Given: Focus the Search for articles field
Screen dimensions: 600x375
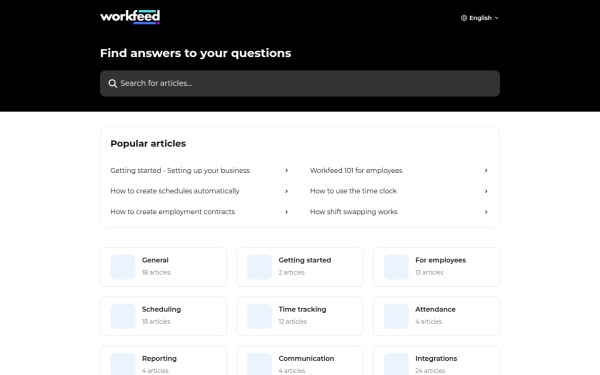Looking at the screenshot, I should click(300, 83).
